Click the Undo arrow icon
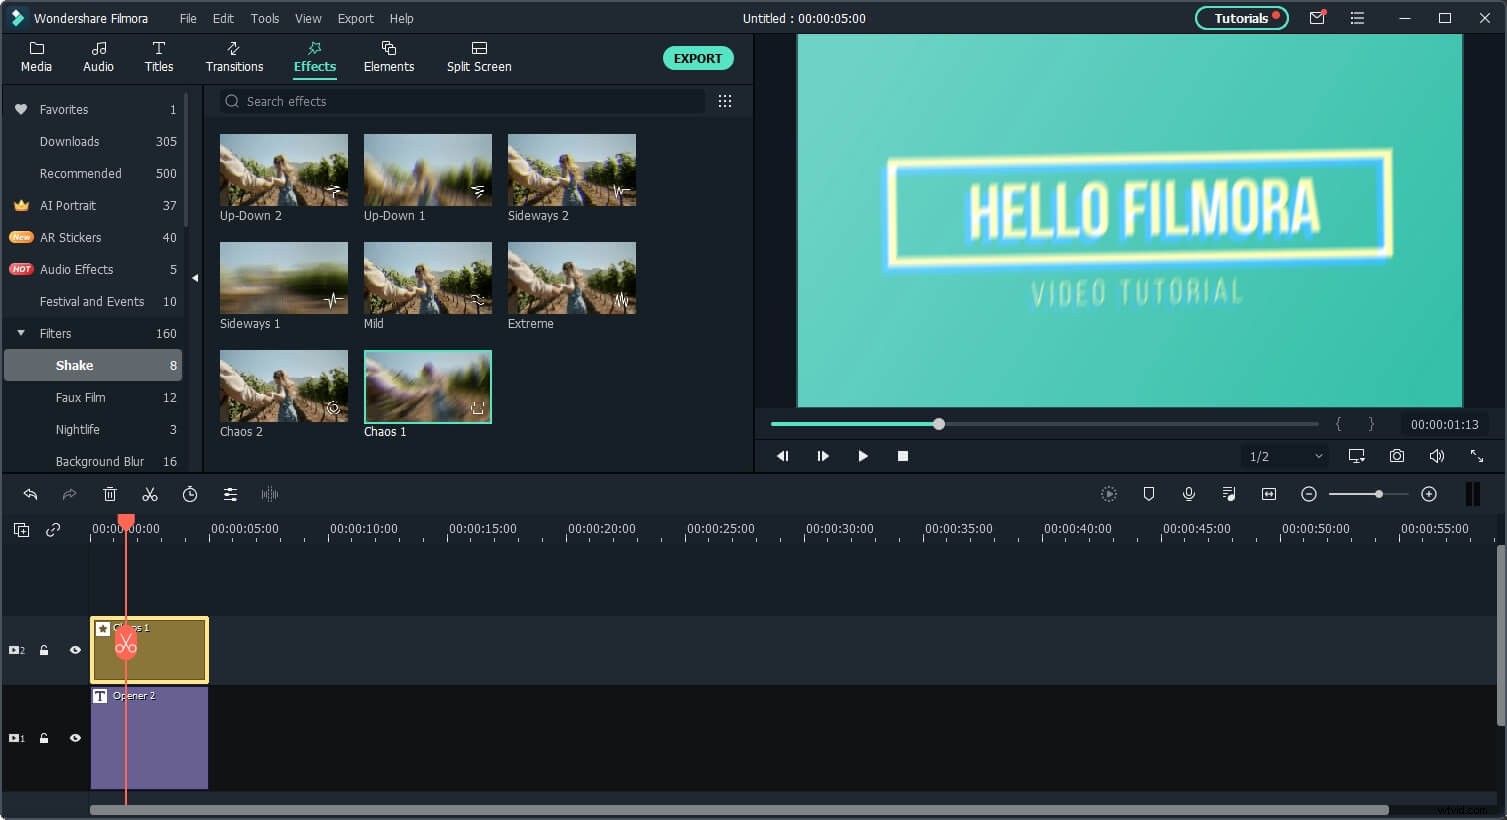 [x=30, y=493]
